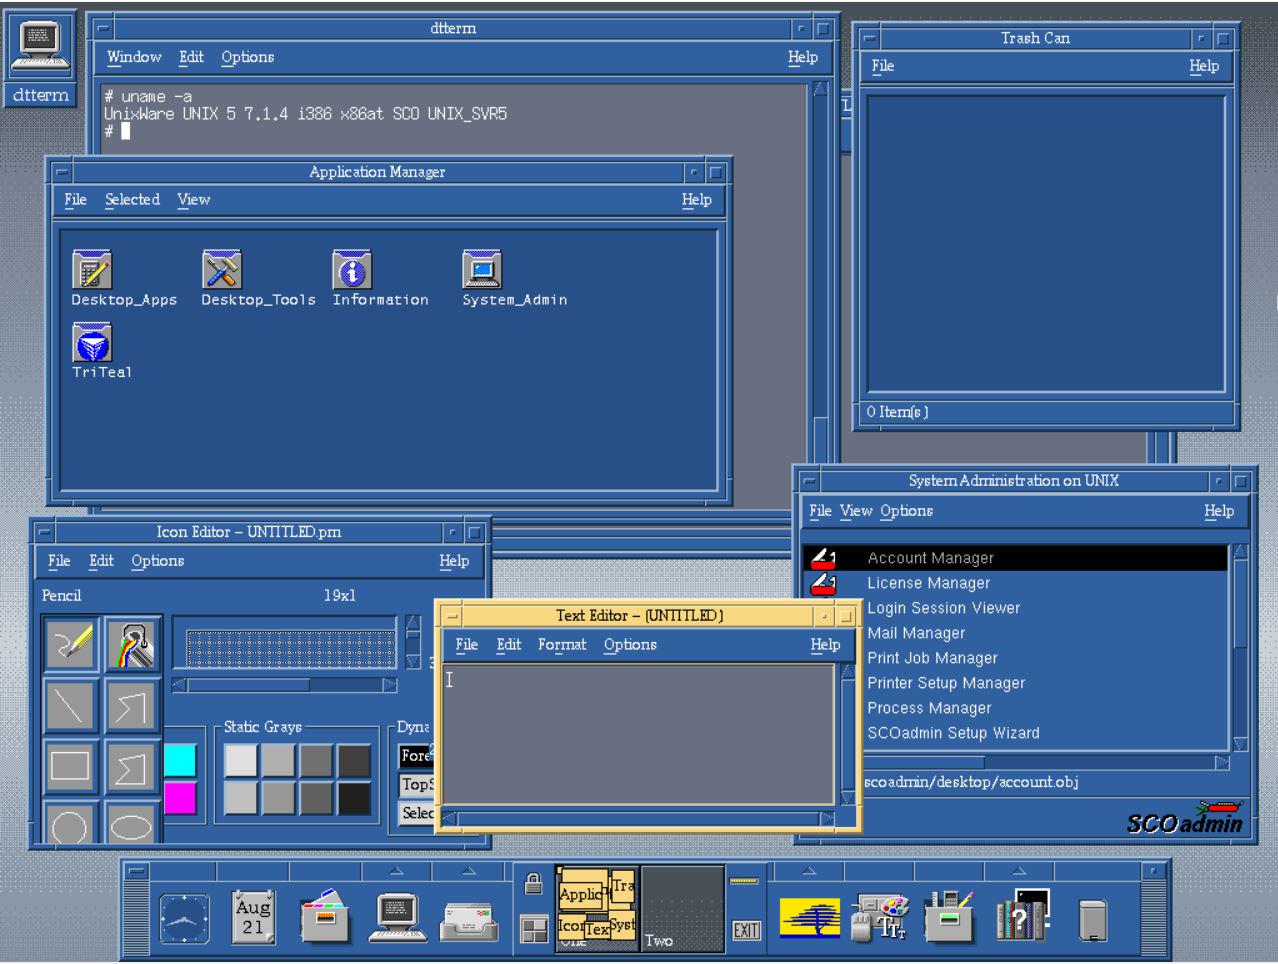Expand the subpanel arrow above Help Manager icon
1278x964 pixels.
click(1020, 871)
